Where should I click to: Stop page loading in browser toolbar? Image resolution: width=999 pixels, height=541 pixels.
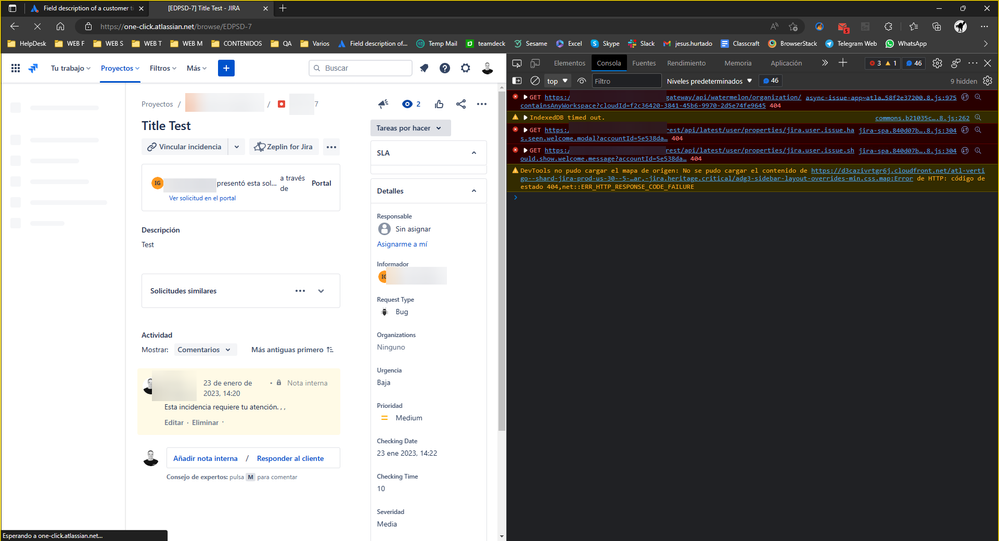point(37,27)
